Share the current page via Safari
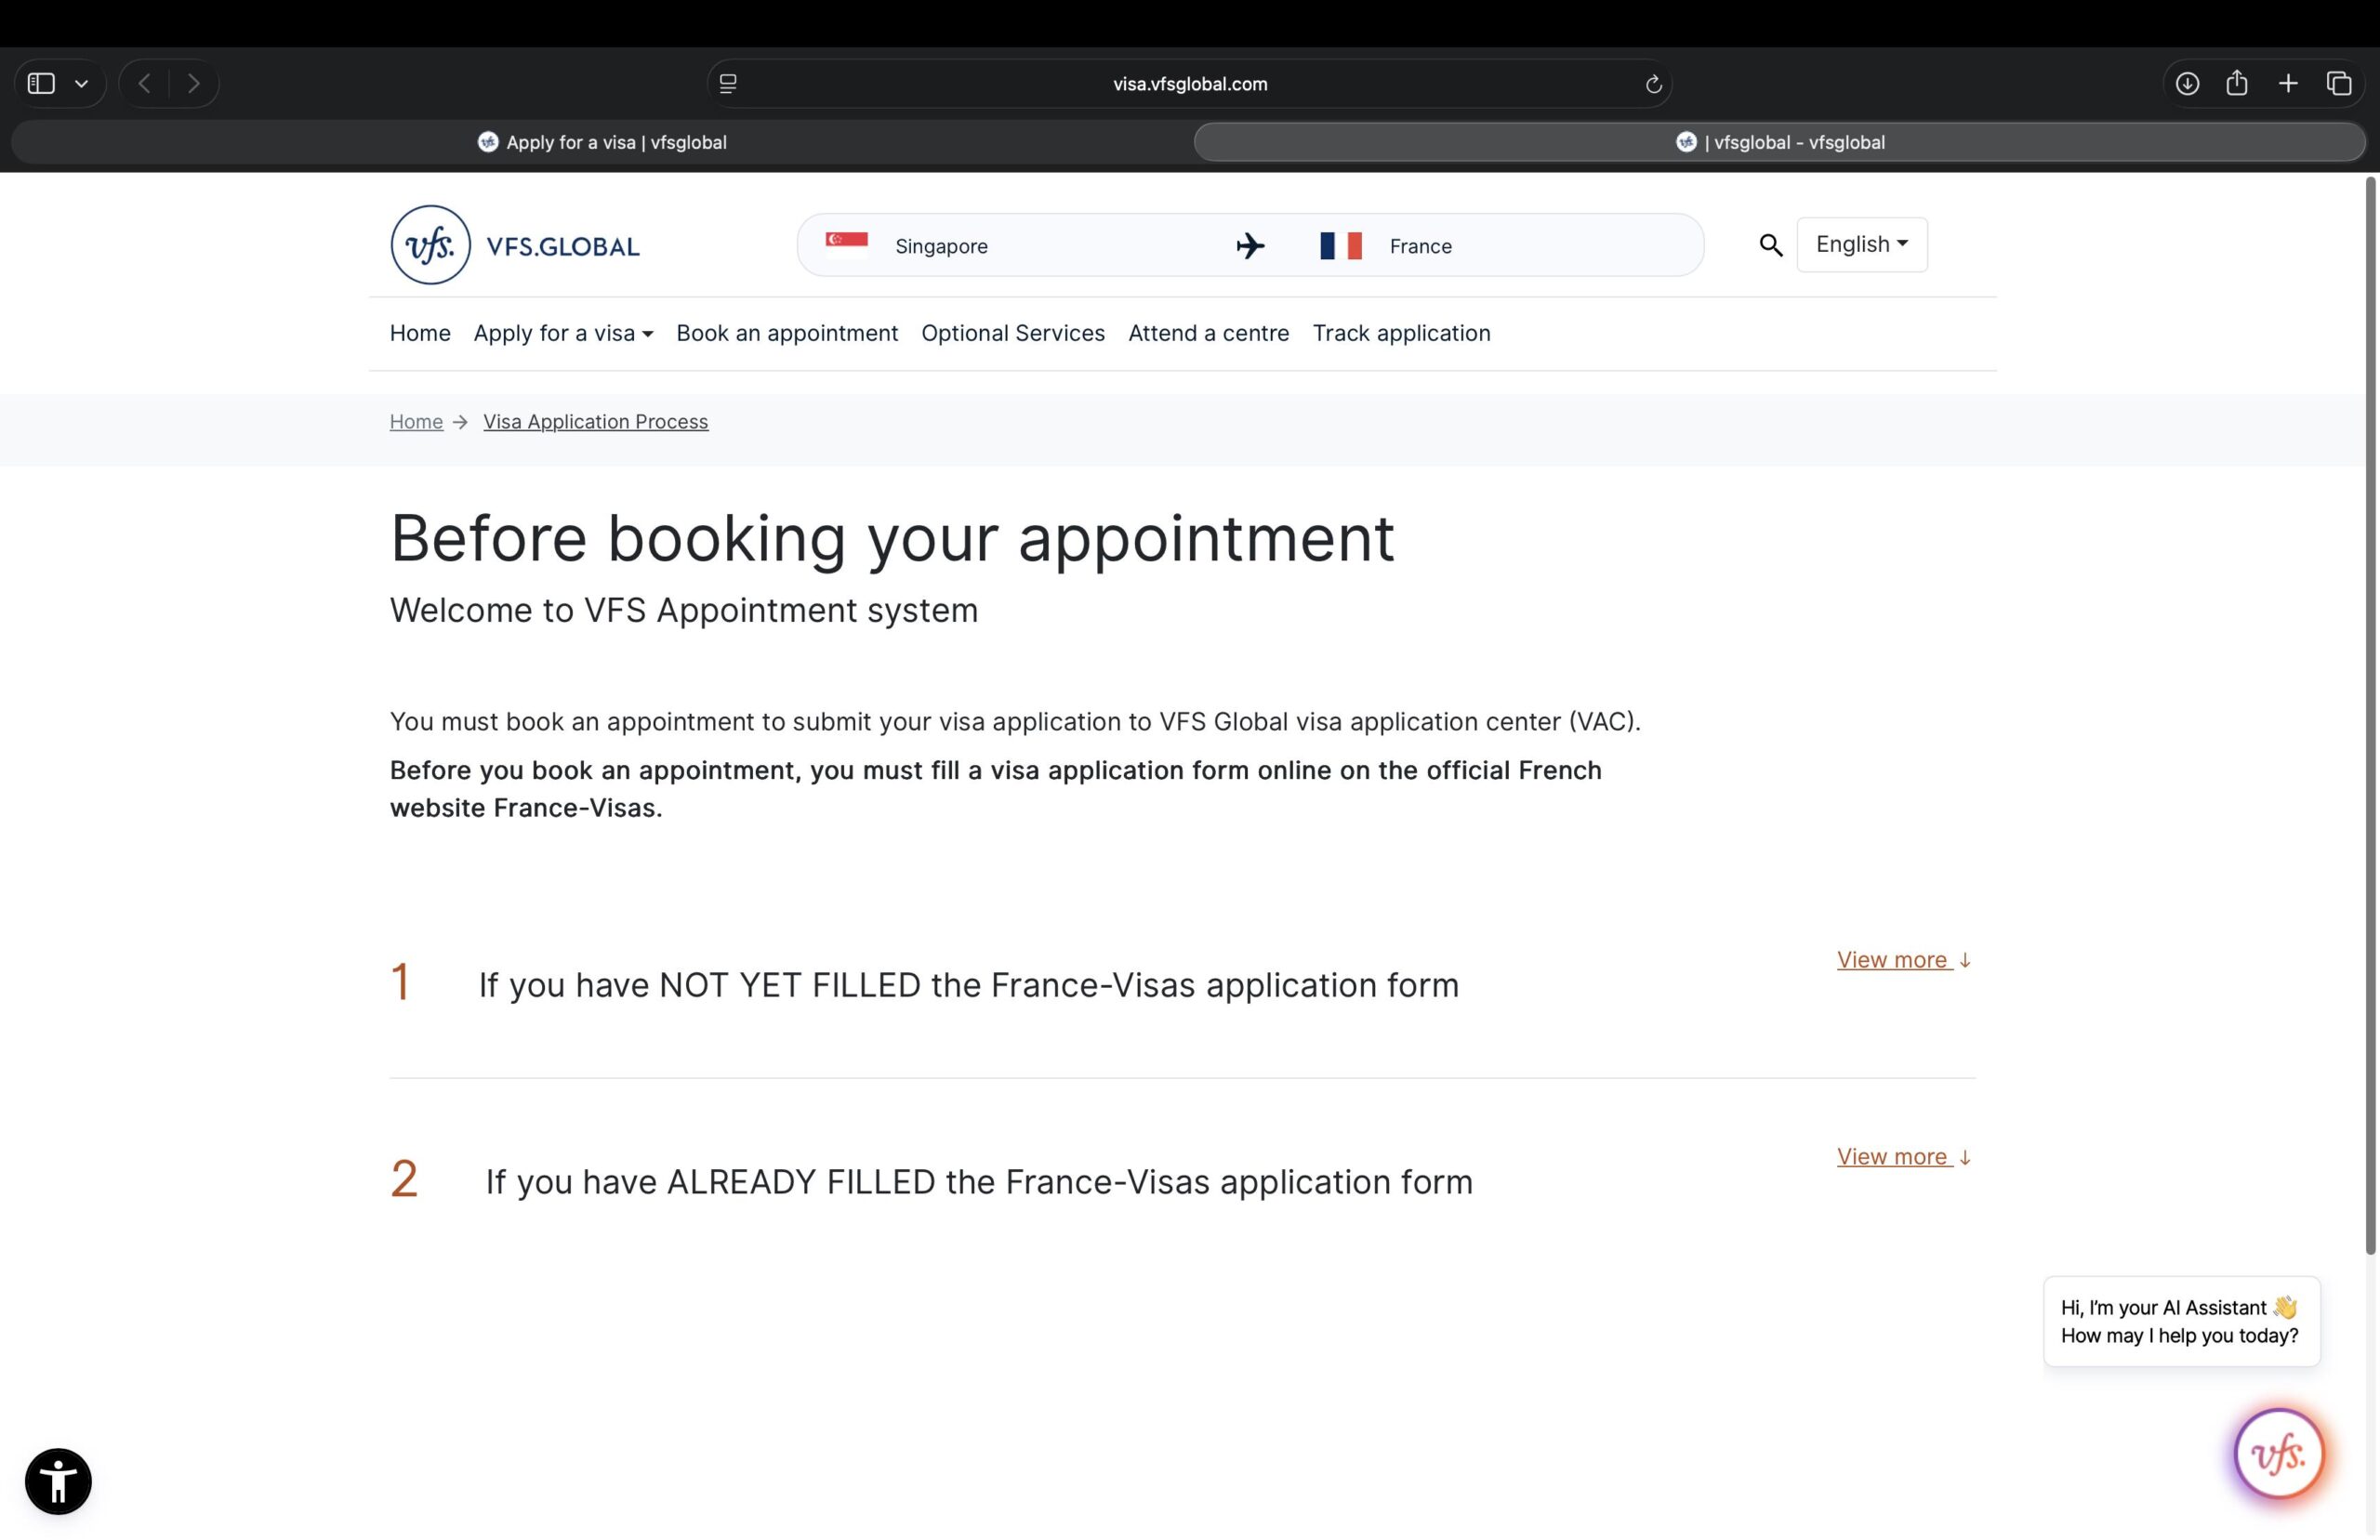 click(2236, 83)
